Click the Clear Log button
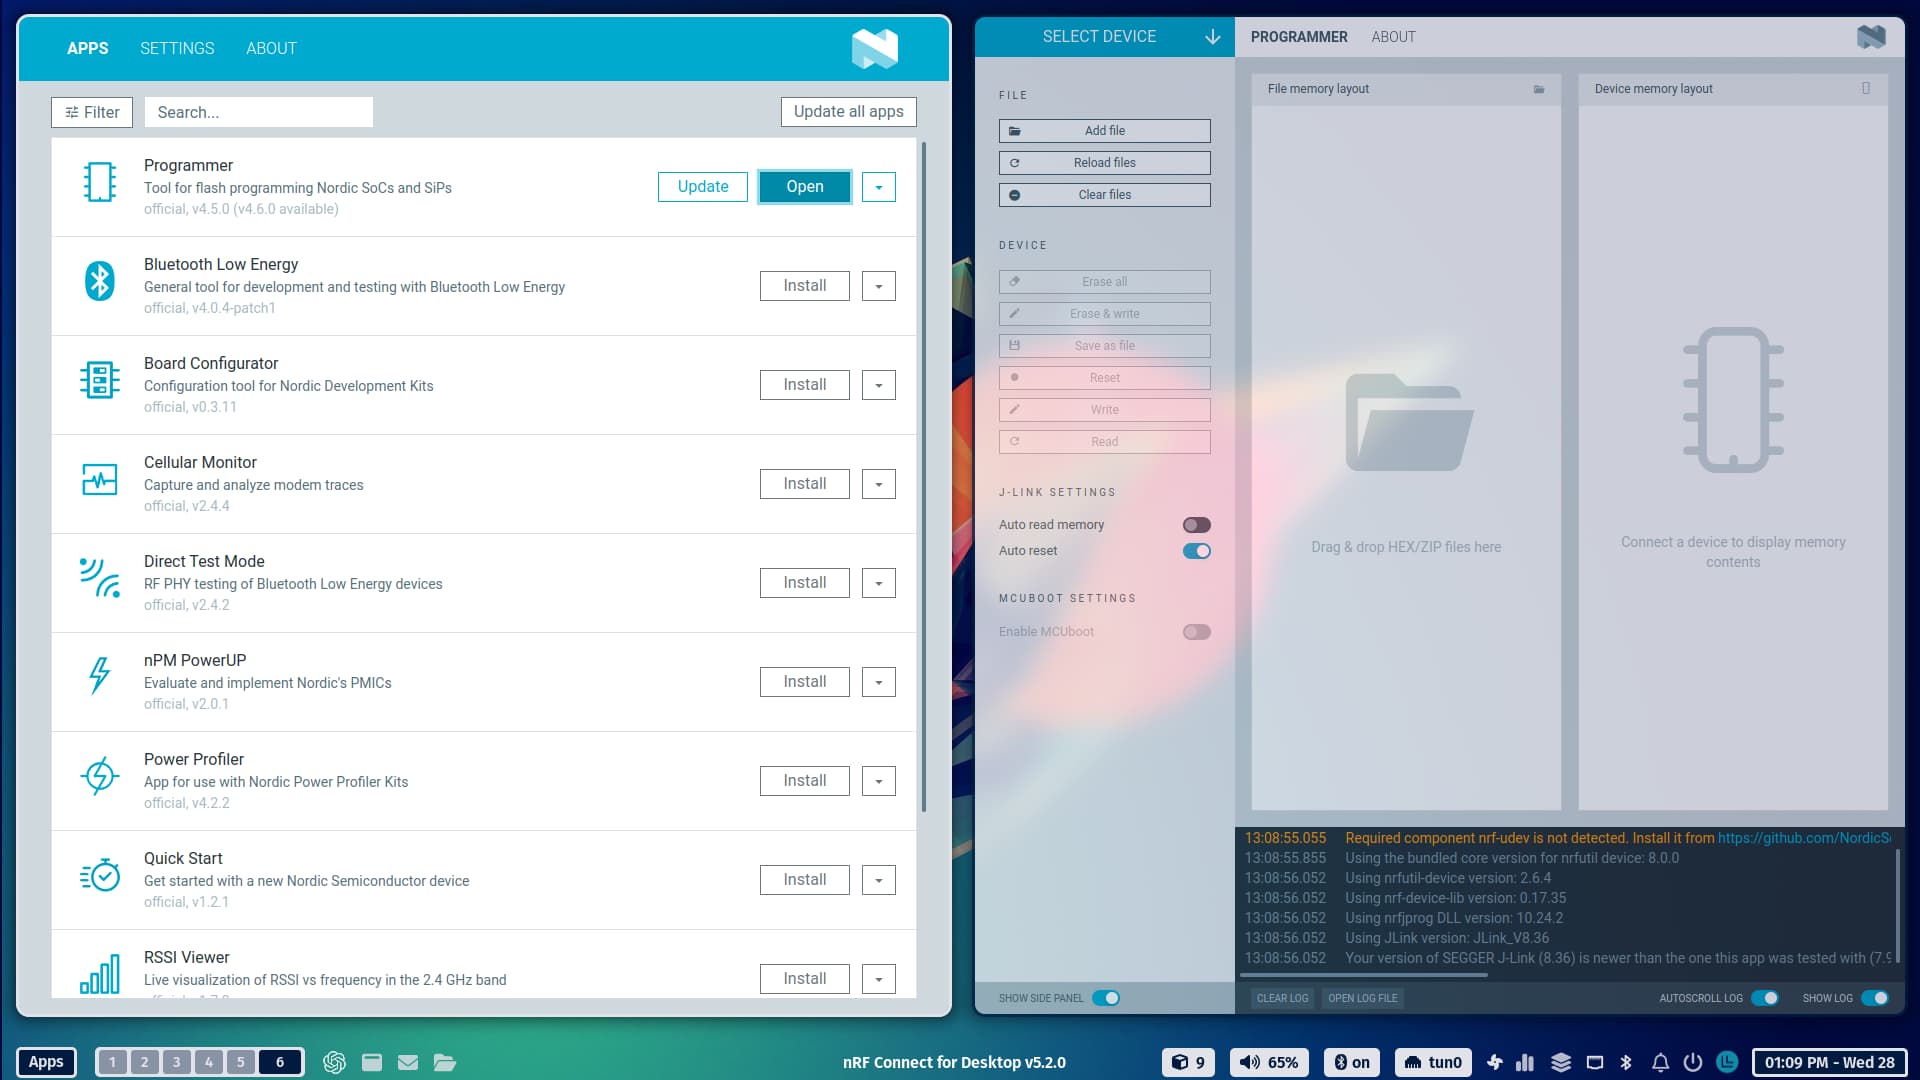This screenshot has height=1080, width=1920. (x=1282, y=998)
